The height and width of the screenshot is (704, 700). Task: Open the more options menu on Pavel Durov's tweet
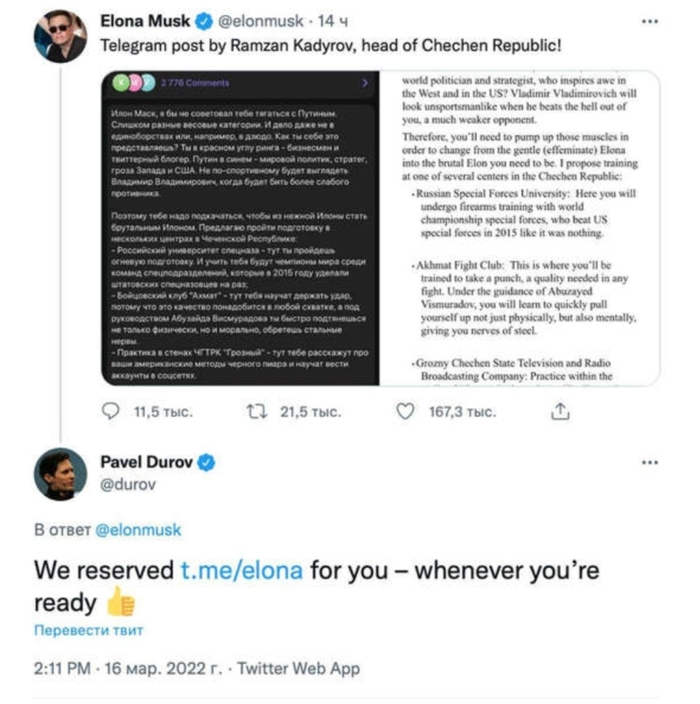point(651,463)
